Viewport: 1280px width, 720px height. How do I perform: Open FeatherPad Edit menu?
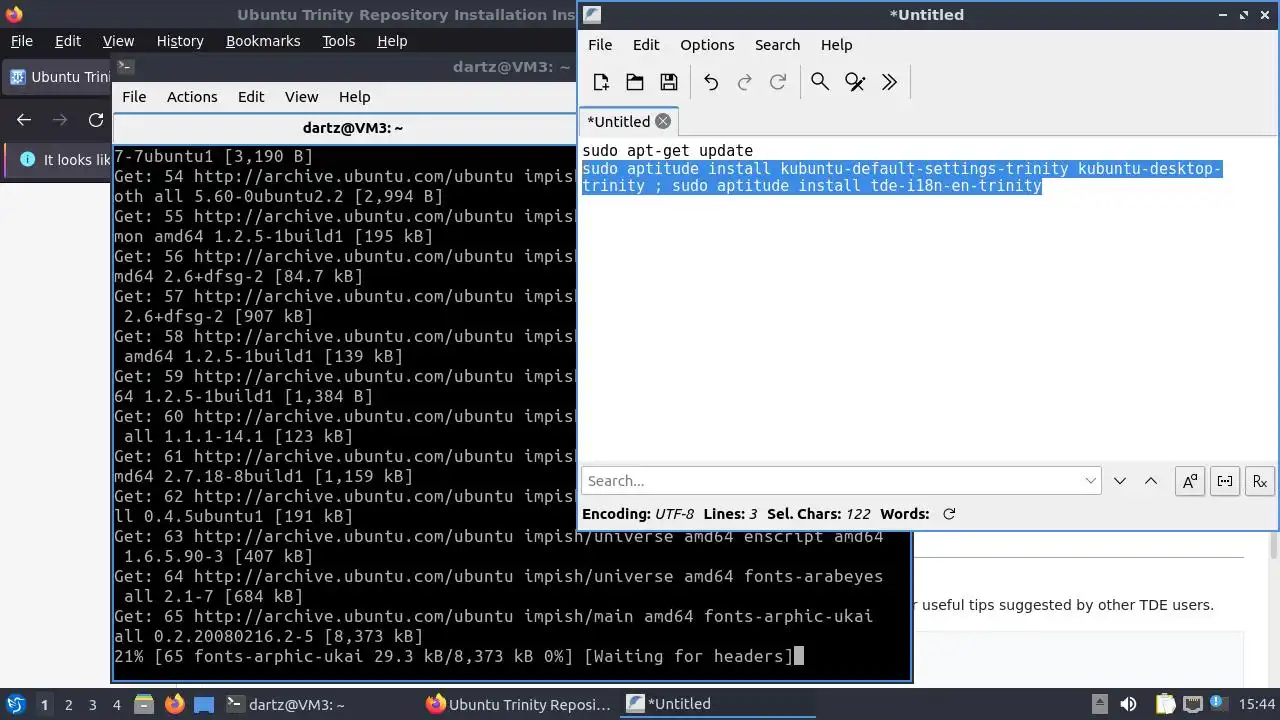point(646,45)
